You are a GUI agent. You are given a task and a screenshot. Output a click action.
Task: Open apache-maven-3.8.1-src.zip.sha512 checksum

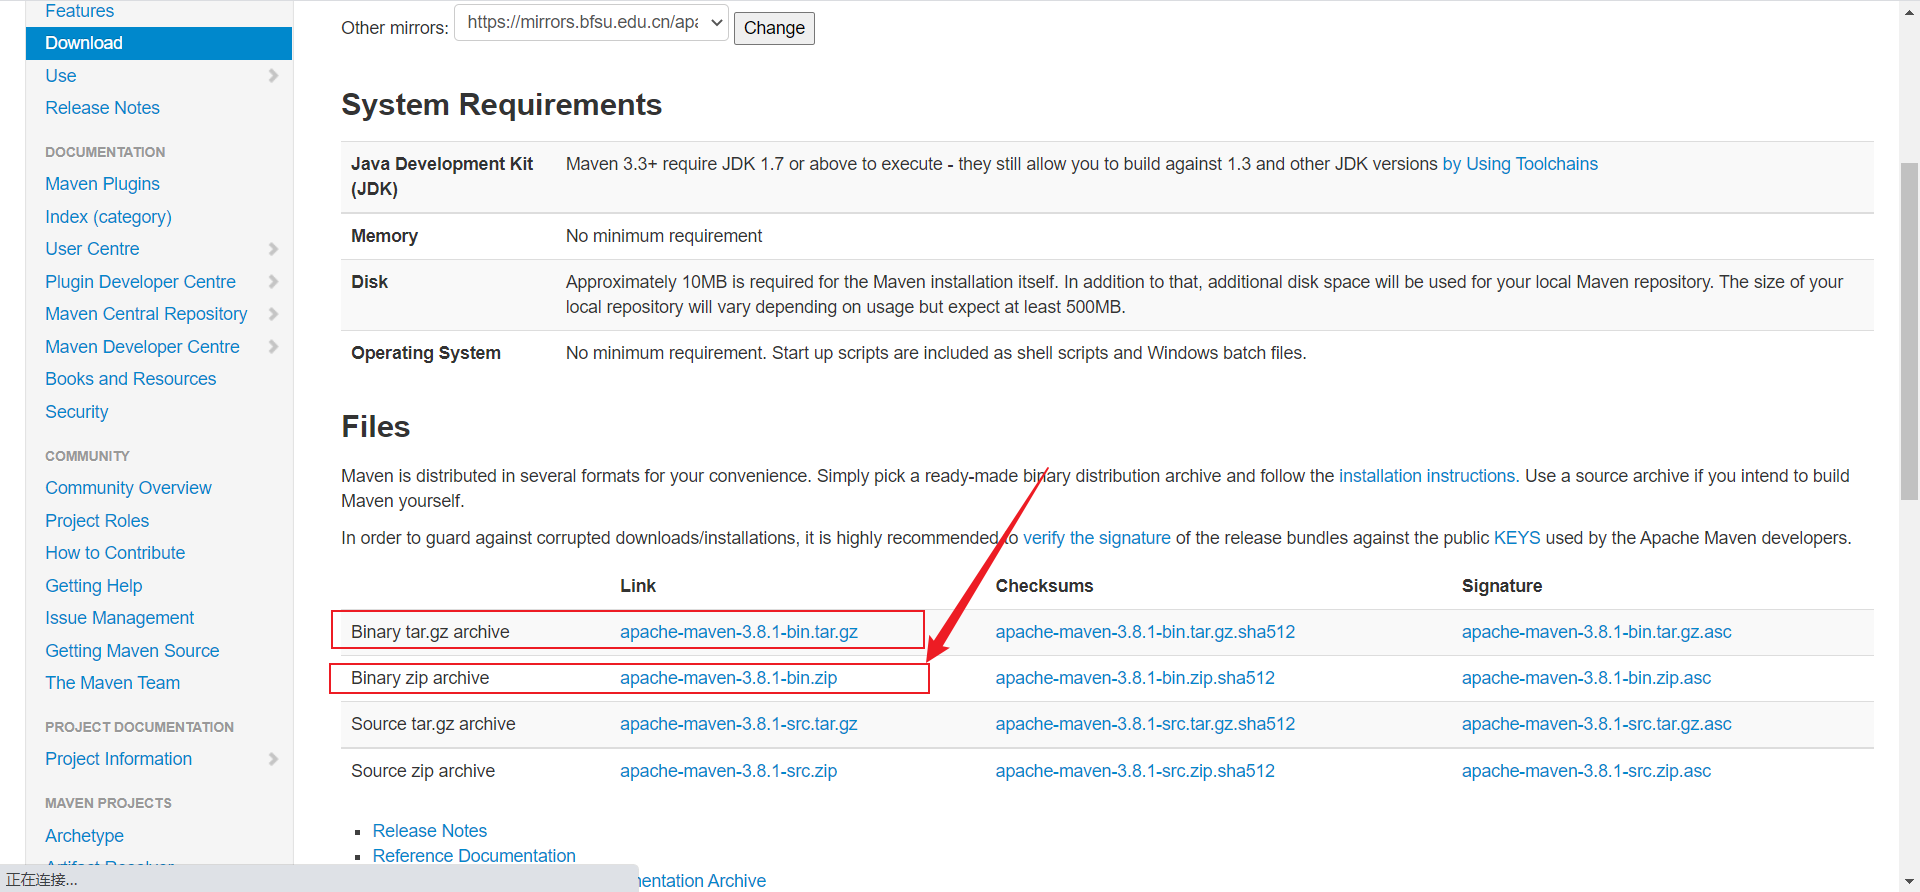coord(1135,771)
